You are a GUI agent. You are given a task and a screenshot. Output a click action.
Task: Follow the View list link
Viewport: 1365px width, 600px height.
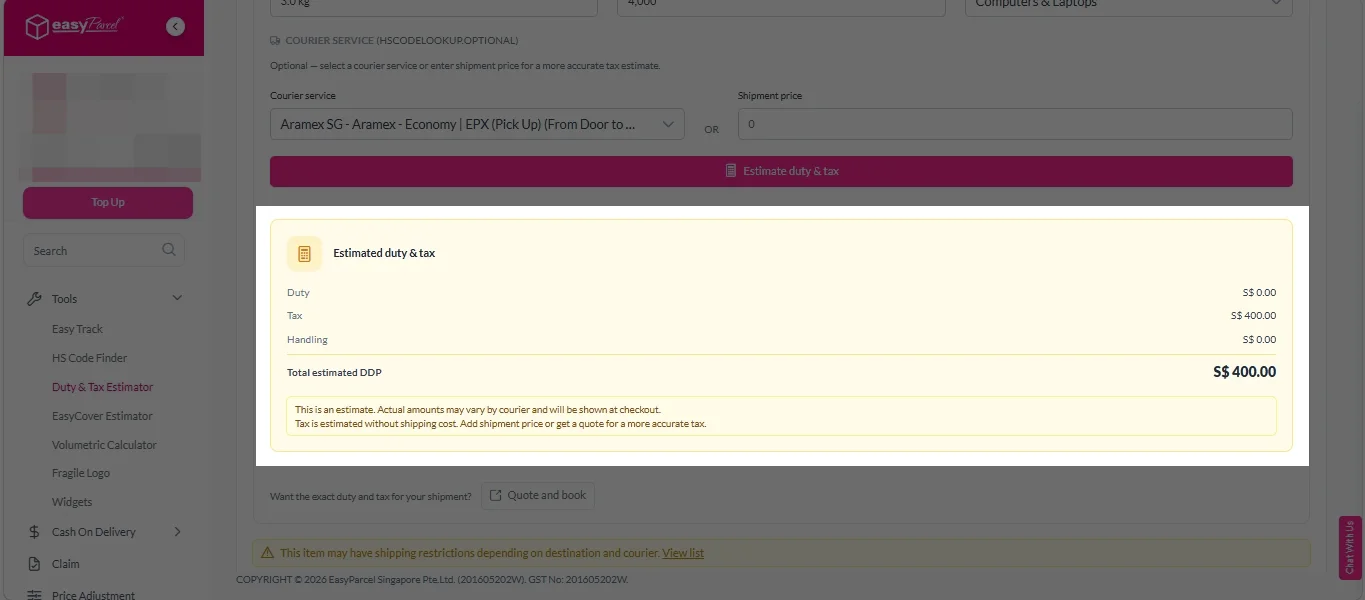[x=683, y=553]
